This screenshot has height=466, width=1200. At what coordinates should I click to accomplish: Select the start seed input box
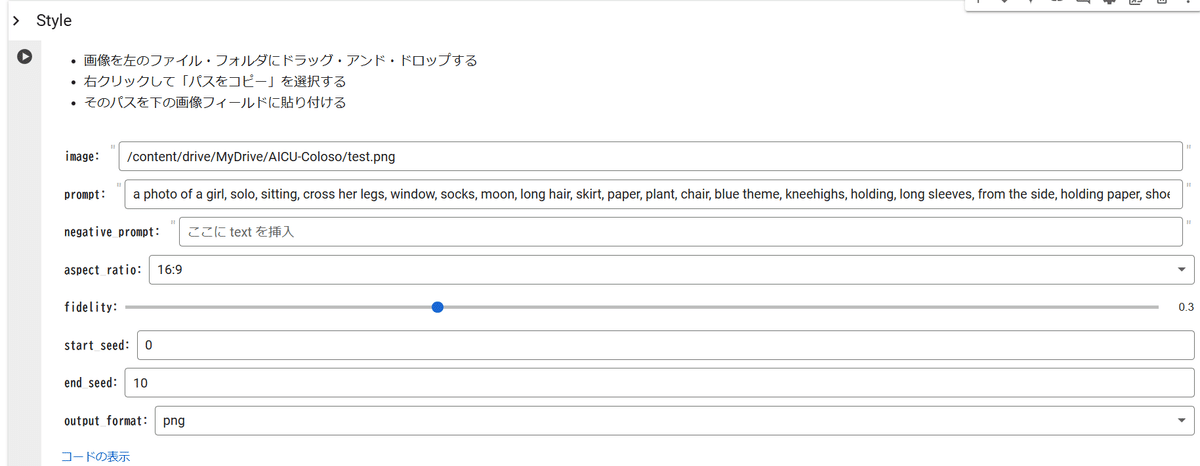(x=665, y=345)
